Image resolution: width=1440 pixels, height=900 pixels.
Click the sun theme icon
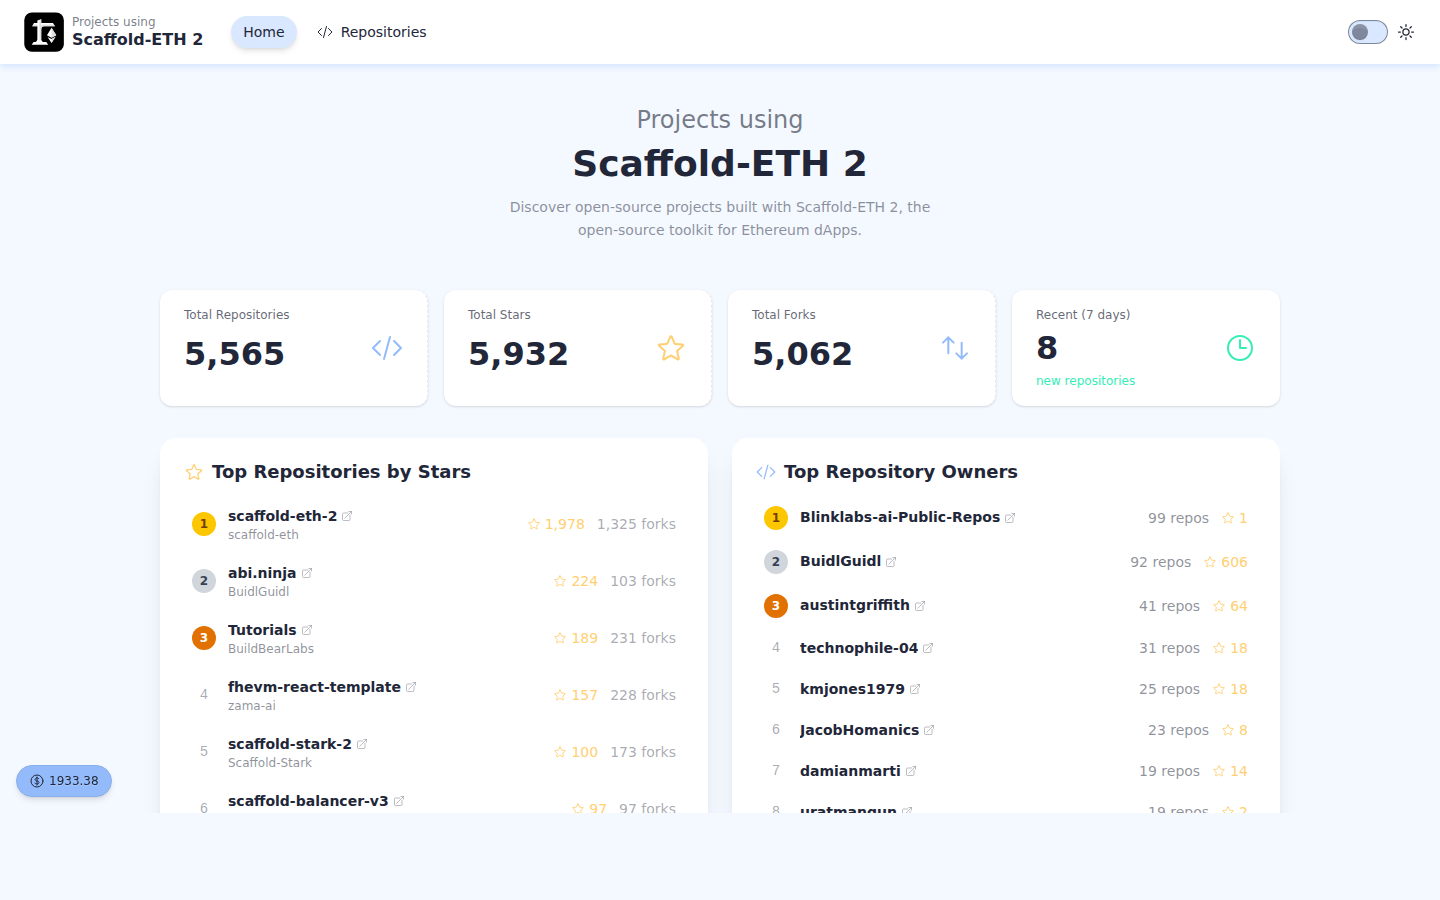(x=1406, y=32)
